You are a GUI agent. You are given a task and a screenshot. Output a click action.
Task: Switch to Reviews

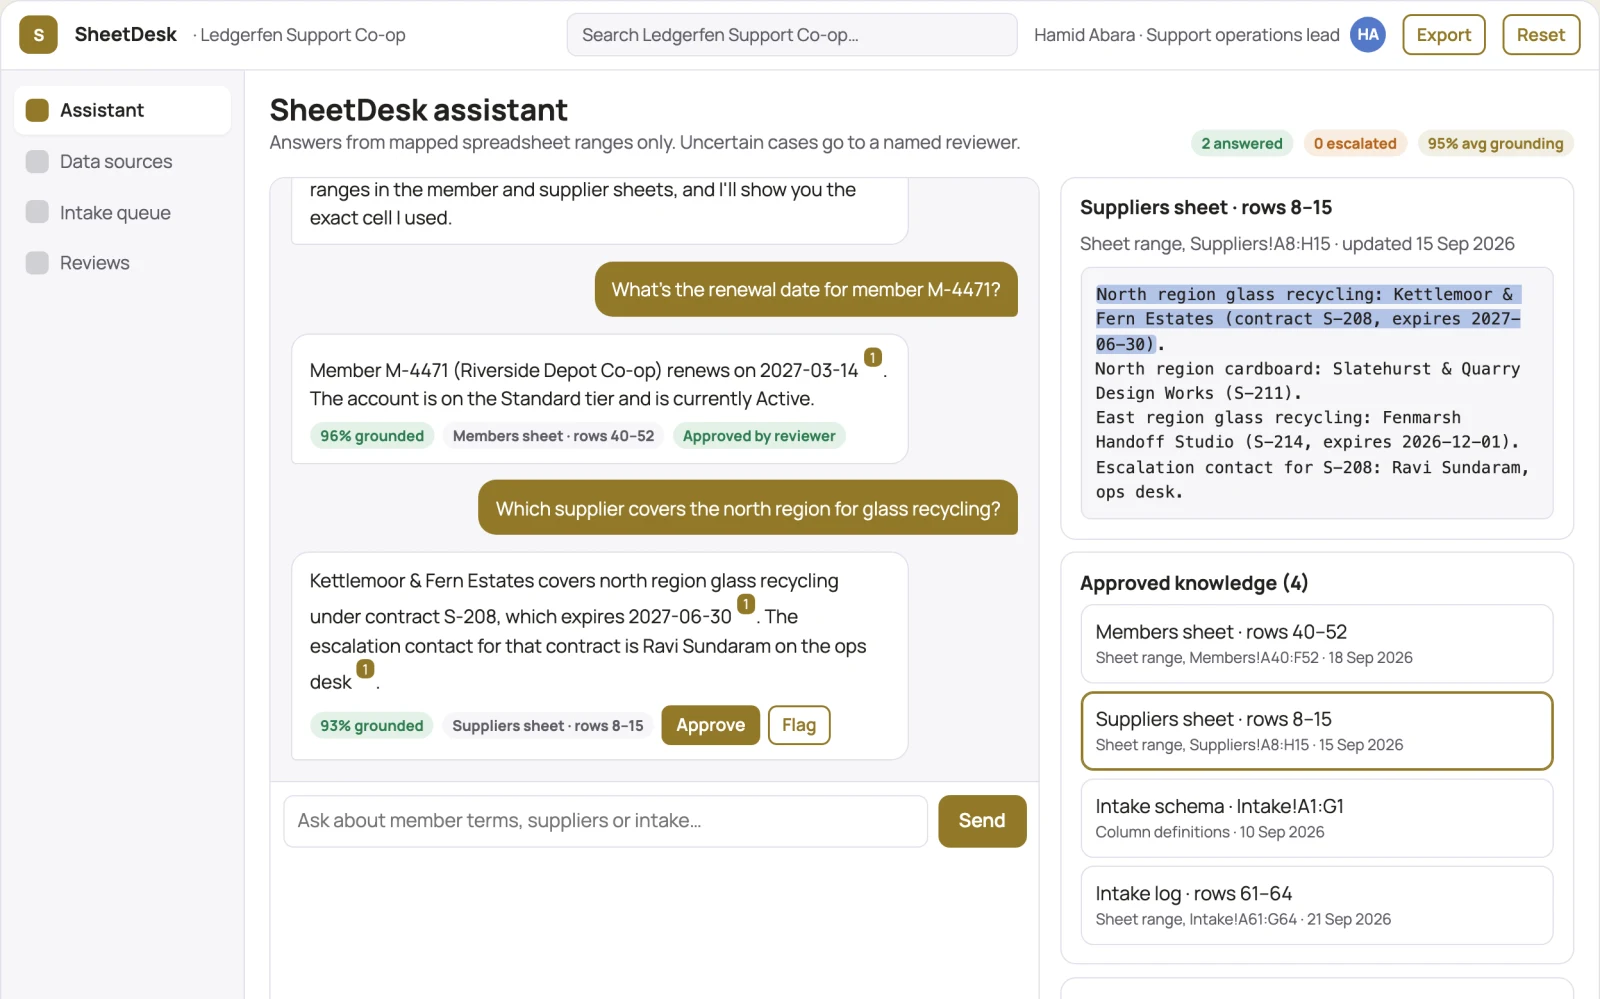click(122, 263)
